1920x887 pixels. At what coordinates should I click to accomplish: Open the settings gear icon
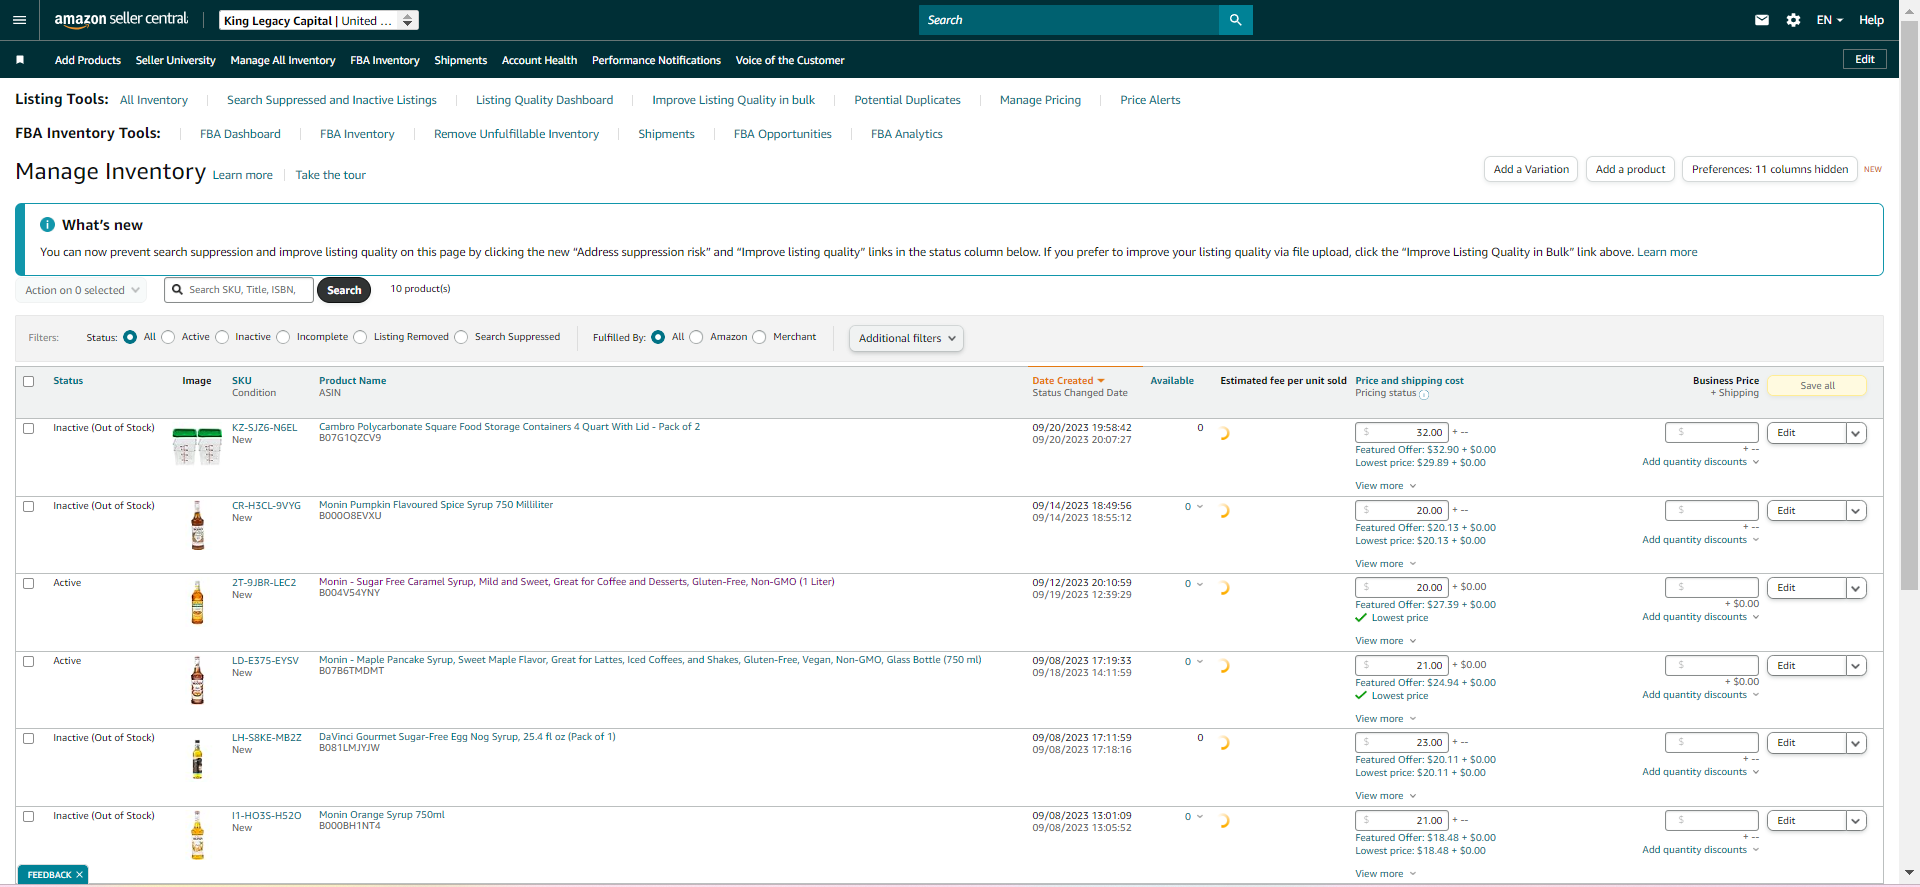1793,20
